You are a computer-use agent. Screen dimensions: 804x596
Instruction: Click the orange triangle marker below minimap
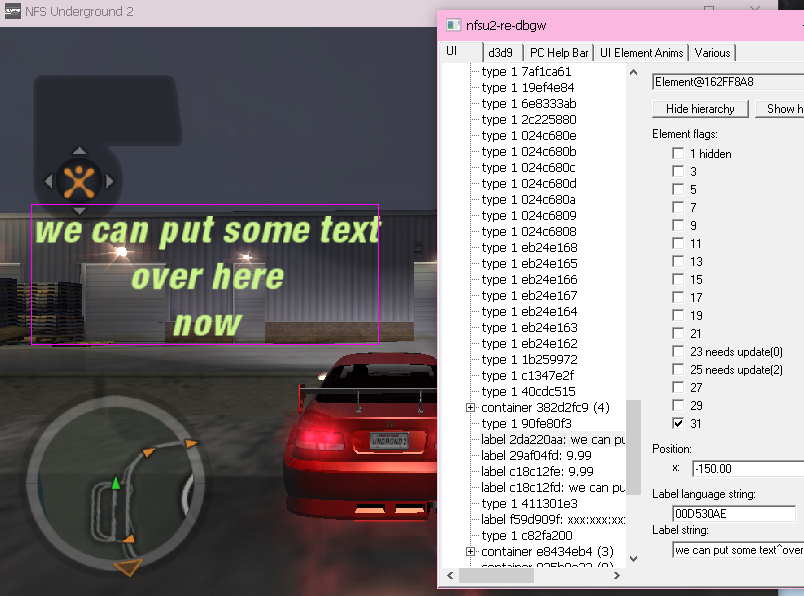[126, 568]
